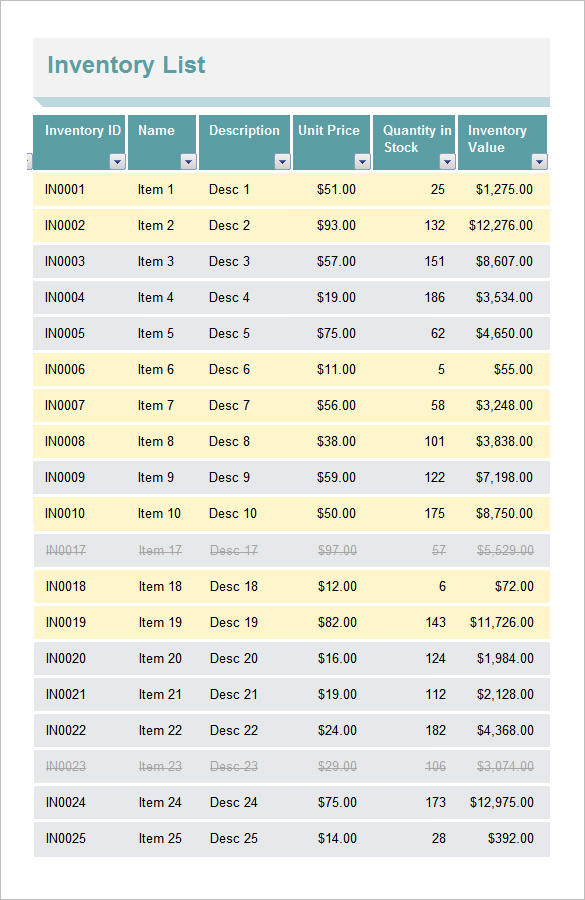Open the Inventory ID filter arrow
The image size is (585, 900).
tap(117, 160)
